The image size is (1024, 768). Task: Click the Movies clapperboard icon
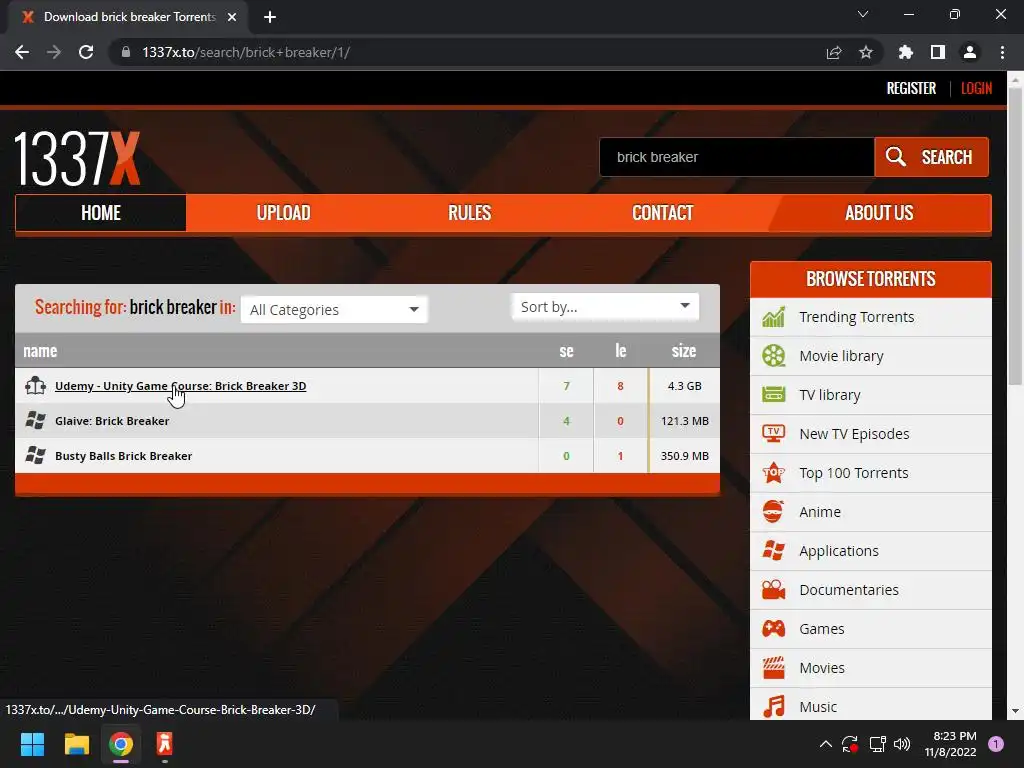point(773,667)
